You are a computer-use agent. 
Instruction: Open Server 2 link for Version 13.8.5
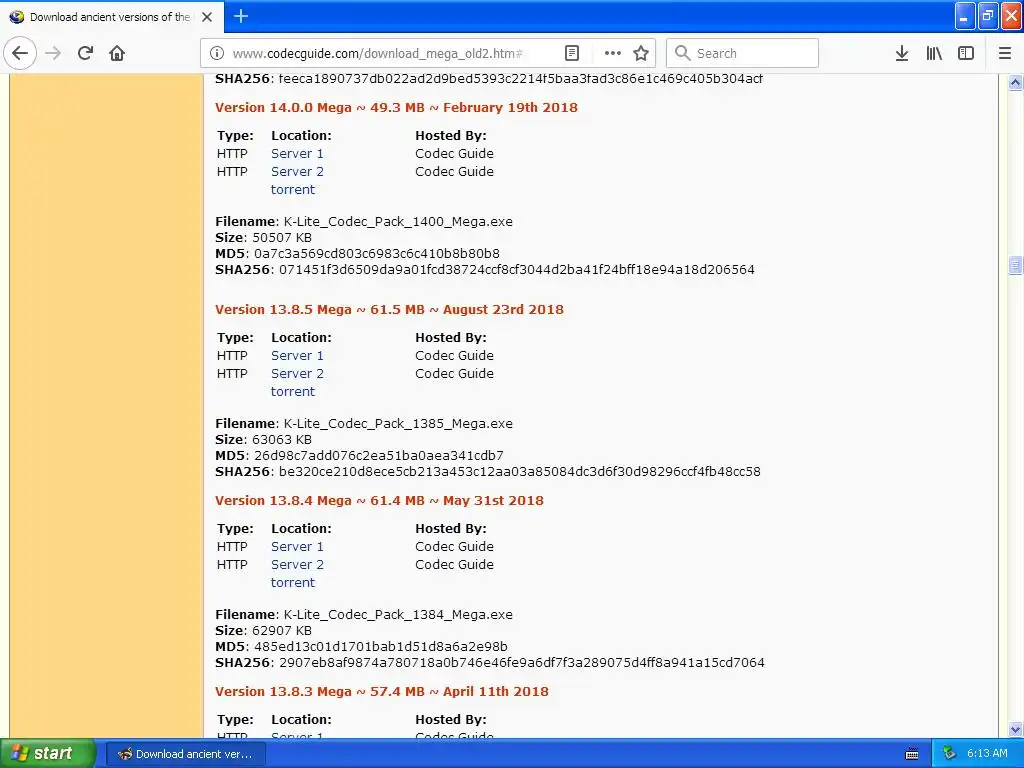[x=297, y=374]
